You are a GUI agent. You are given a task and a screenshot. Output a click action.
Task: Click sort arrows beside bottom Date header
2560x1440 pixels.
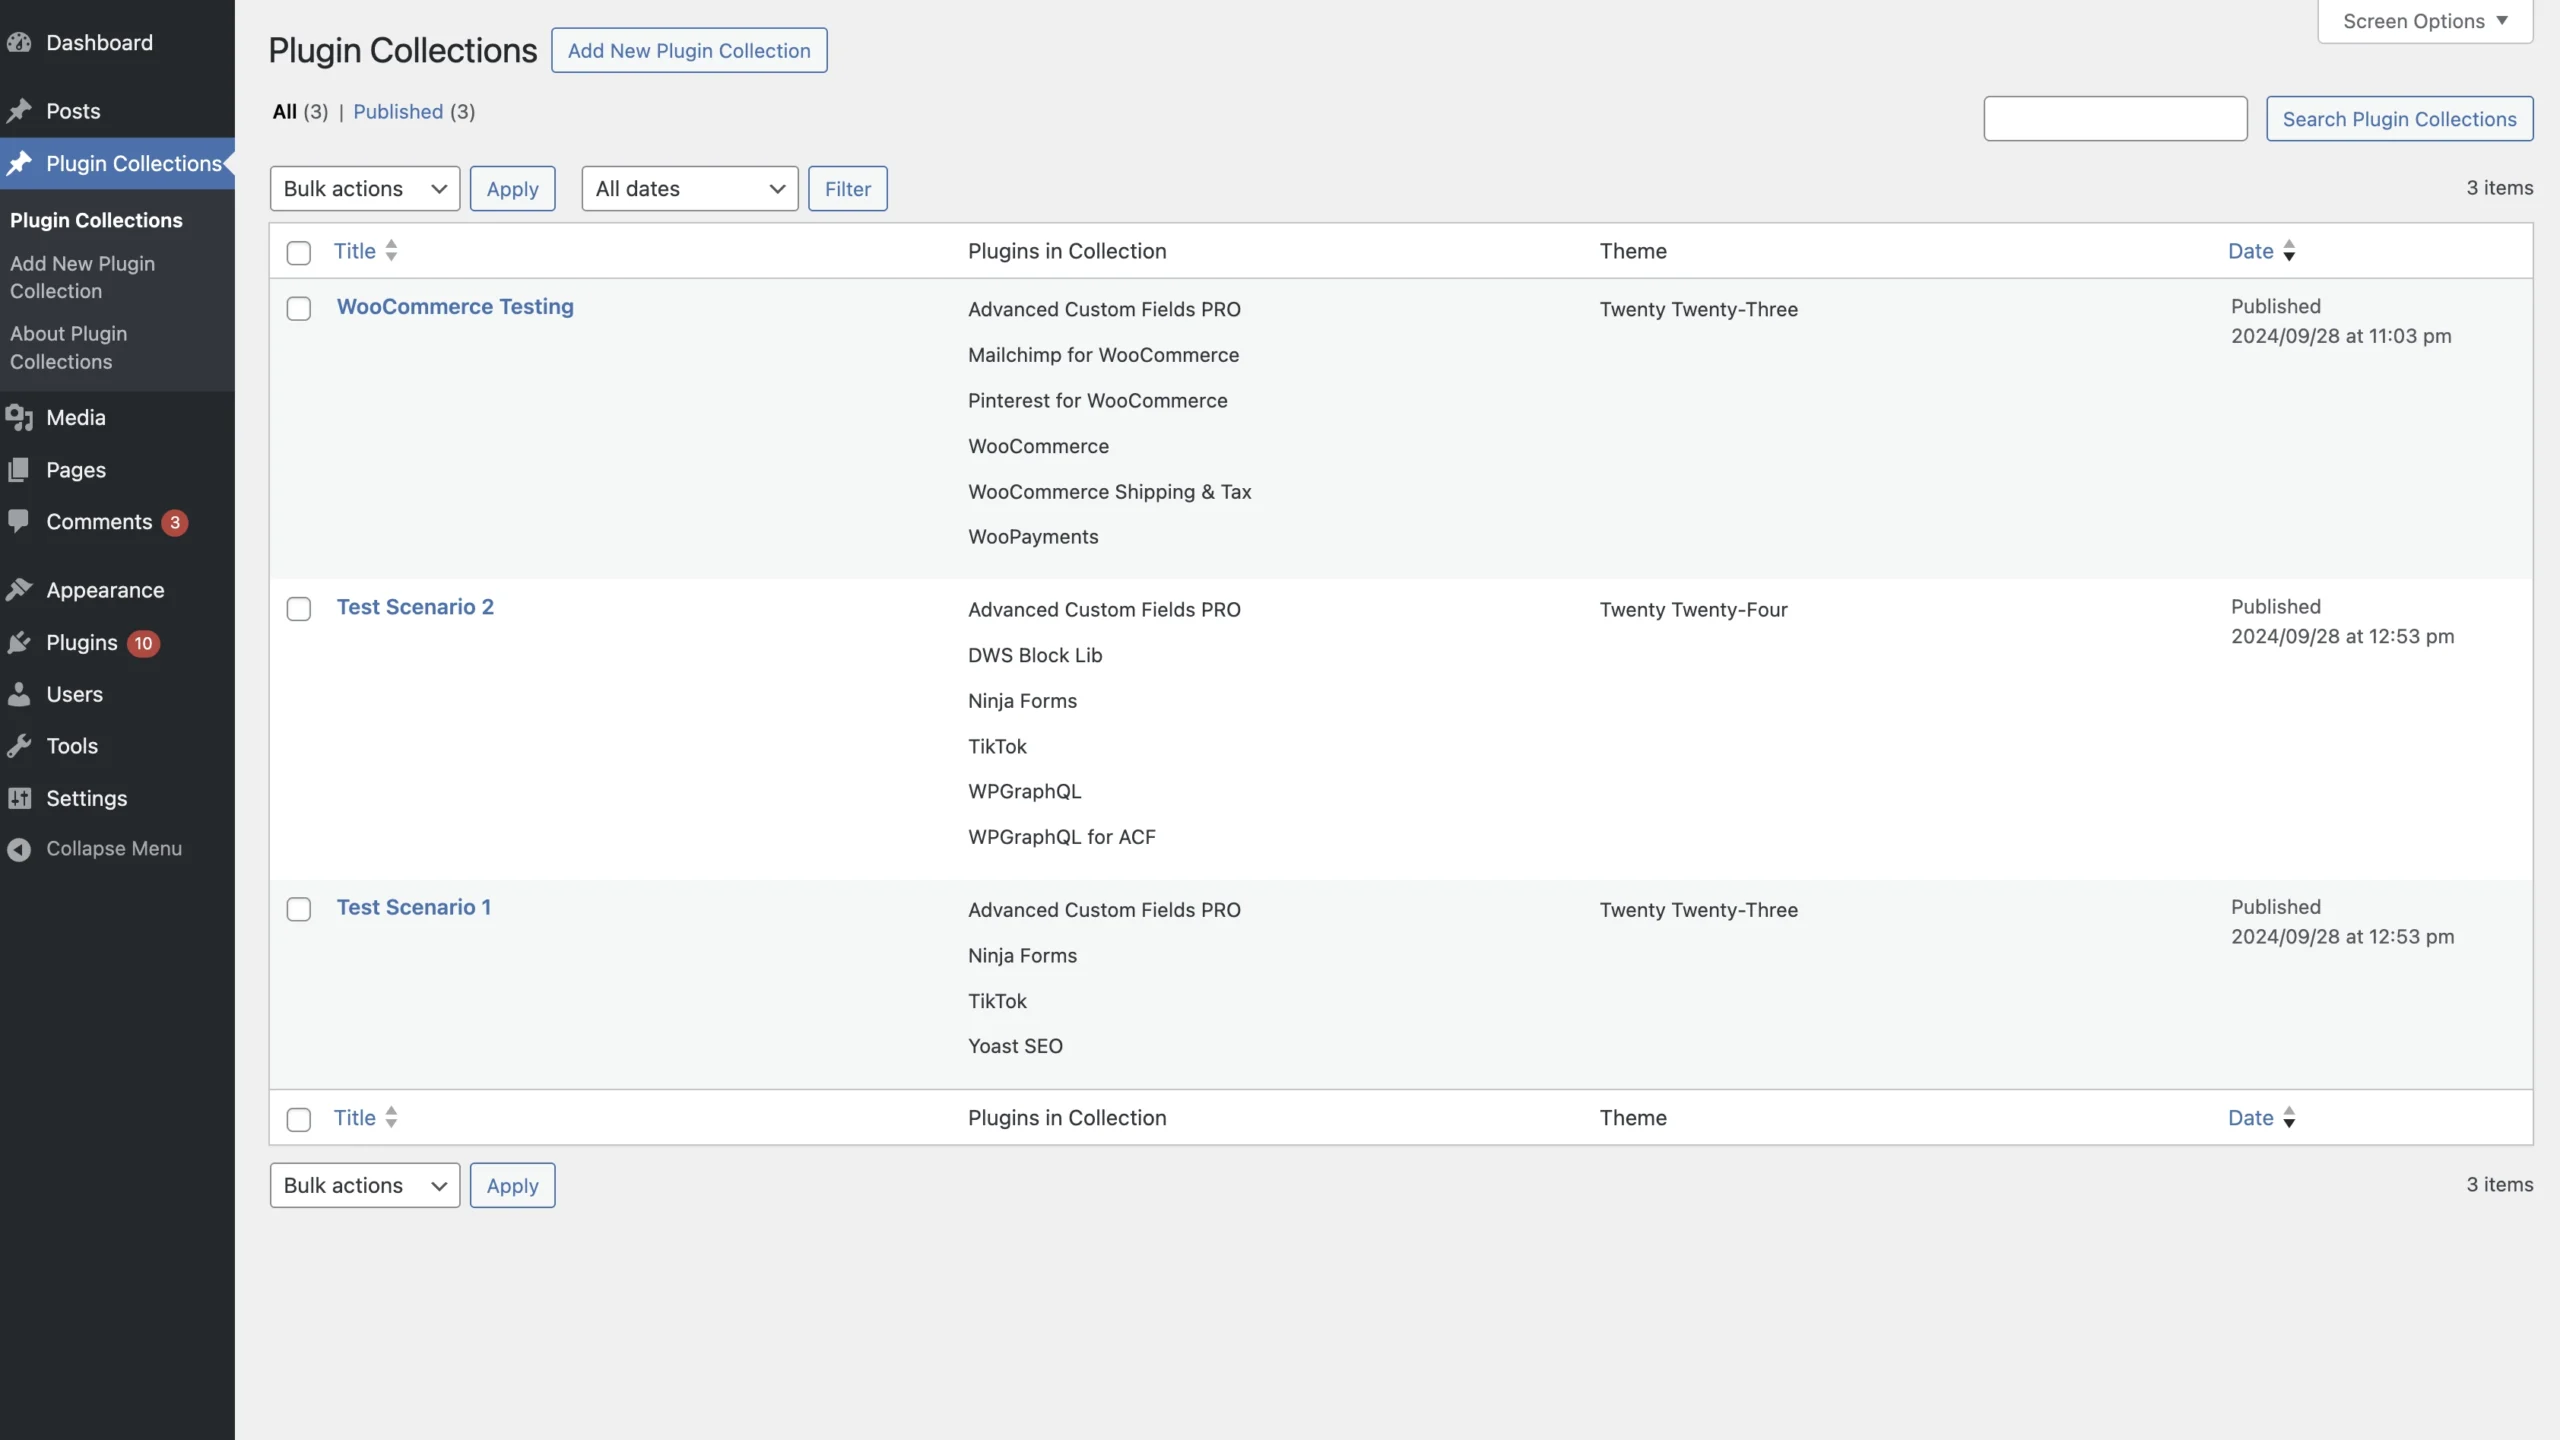click(2289, 1118)
